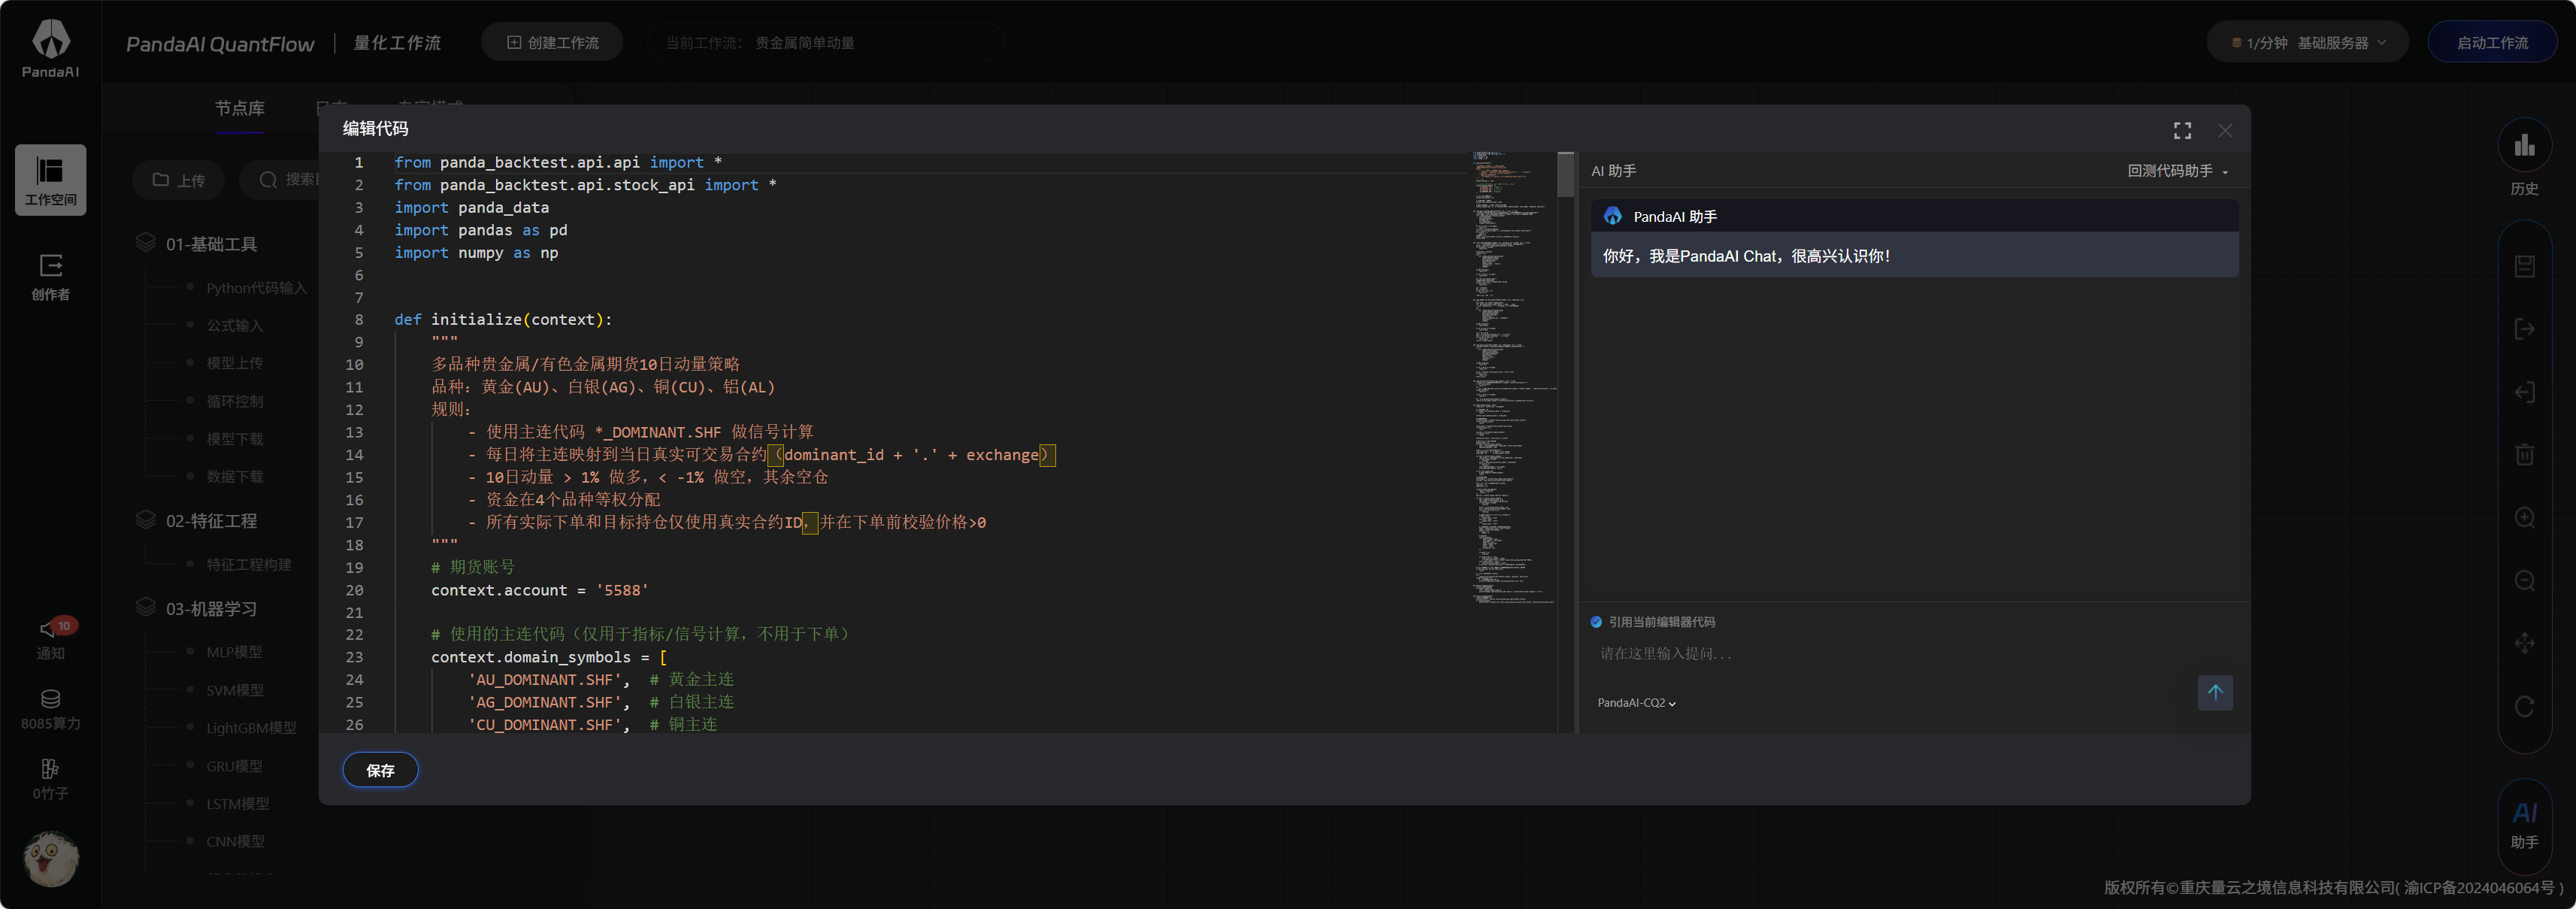This screenshot has width=2576, height=909.
Task: Click the 量化工作流 header item
Action: (397, 43)
